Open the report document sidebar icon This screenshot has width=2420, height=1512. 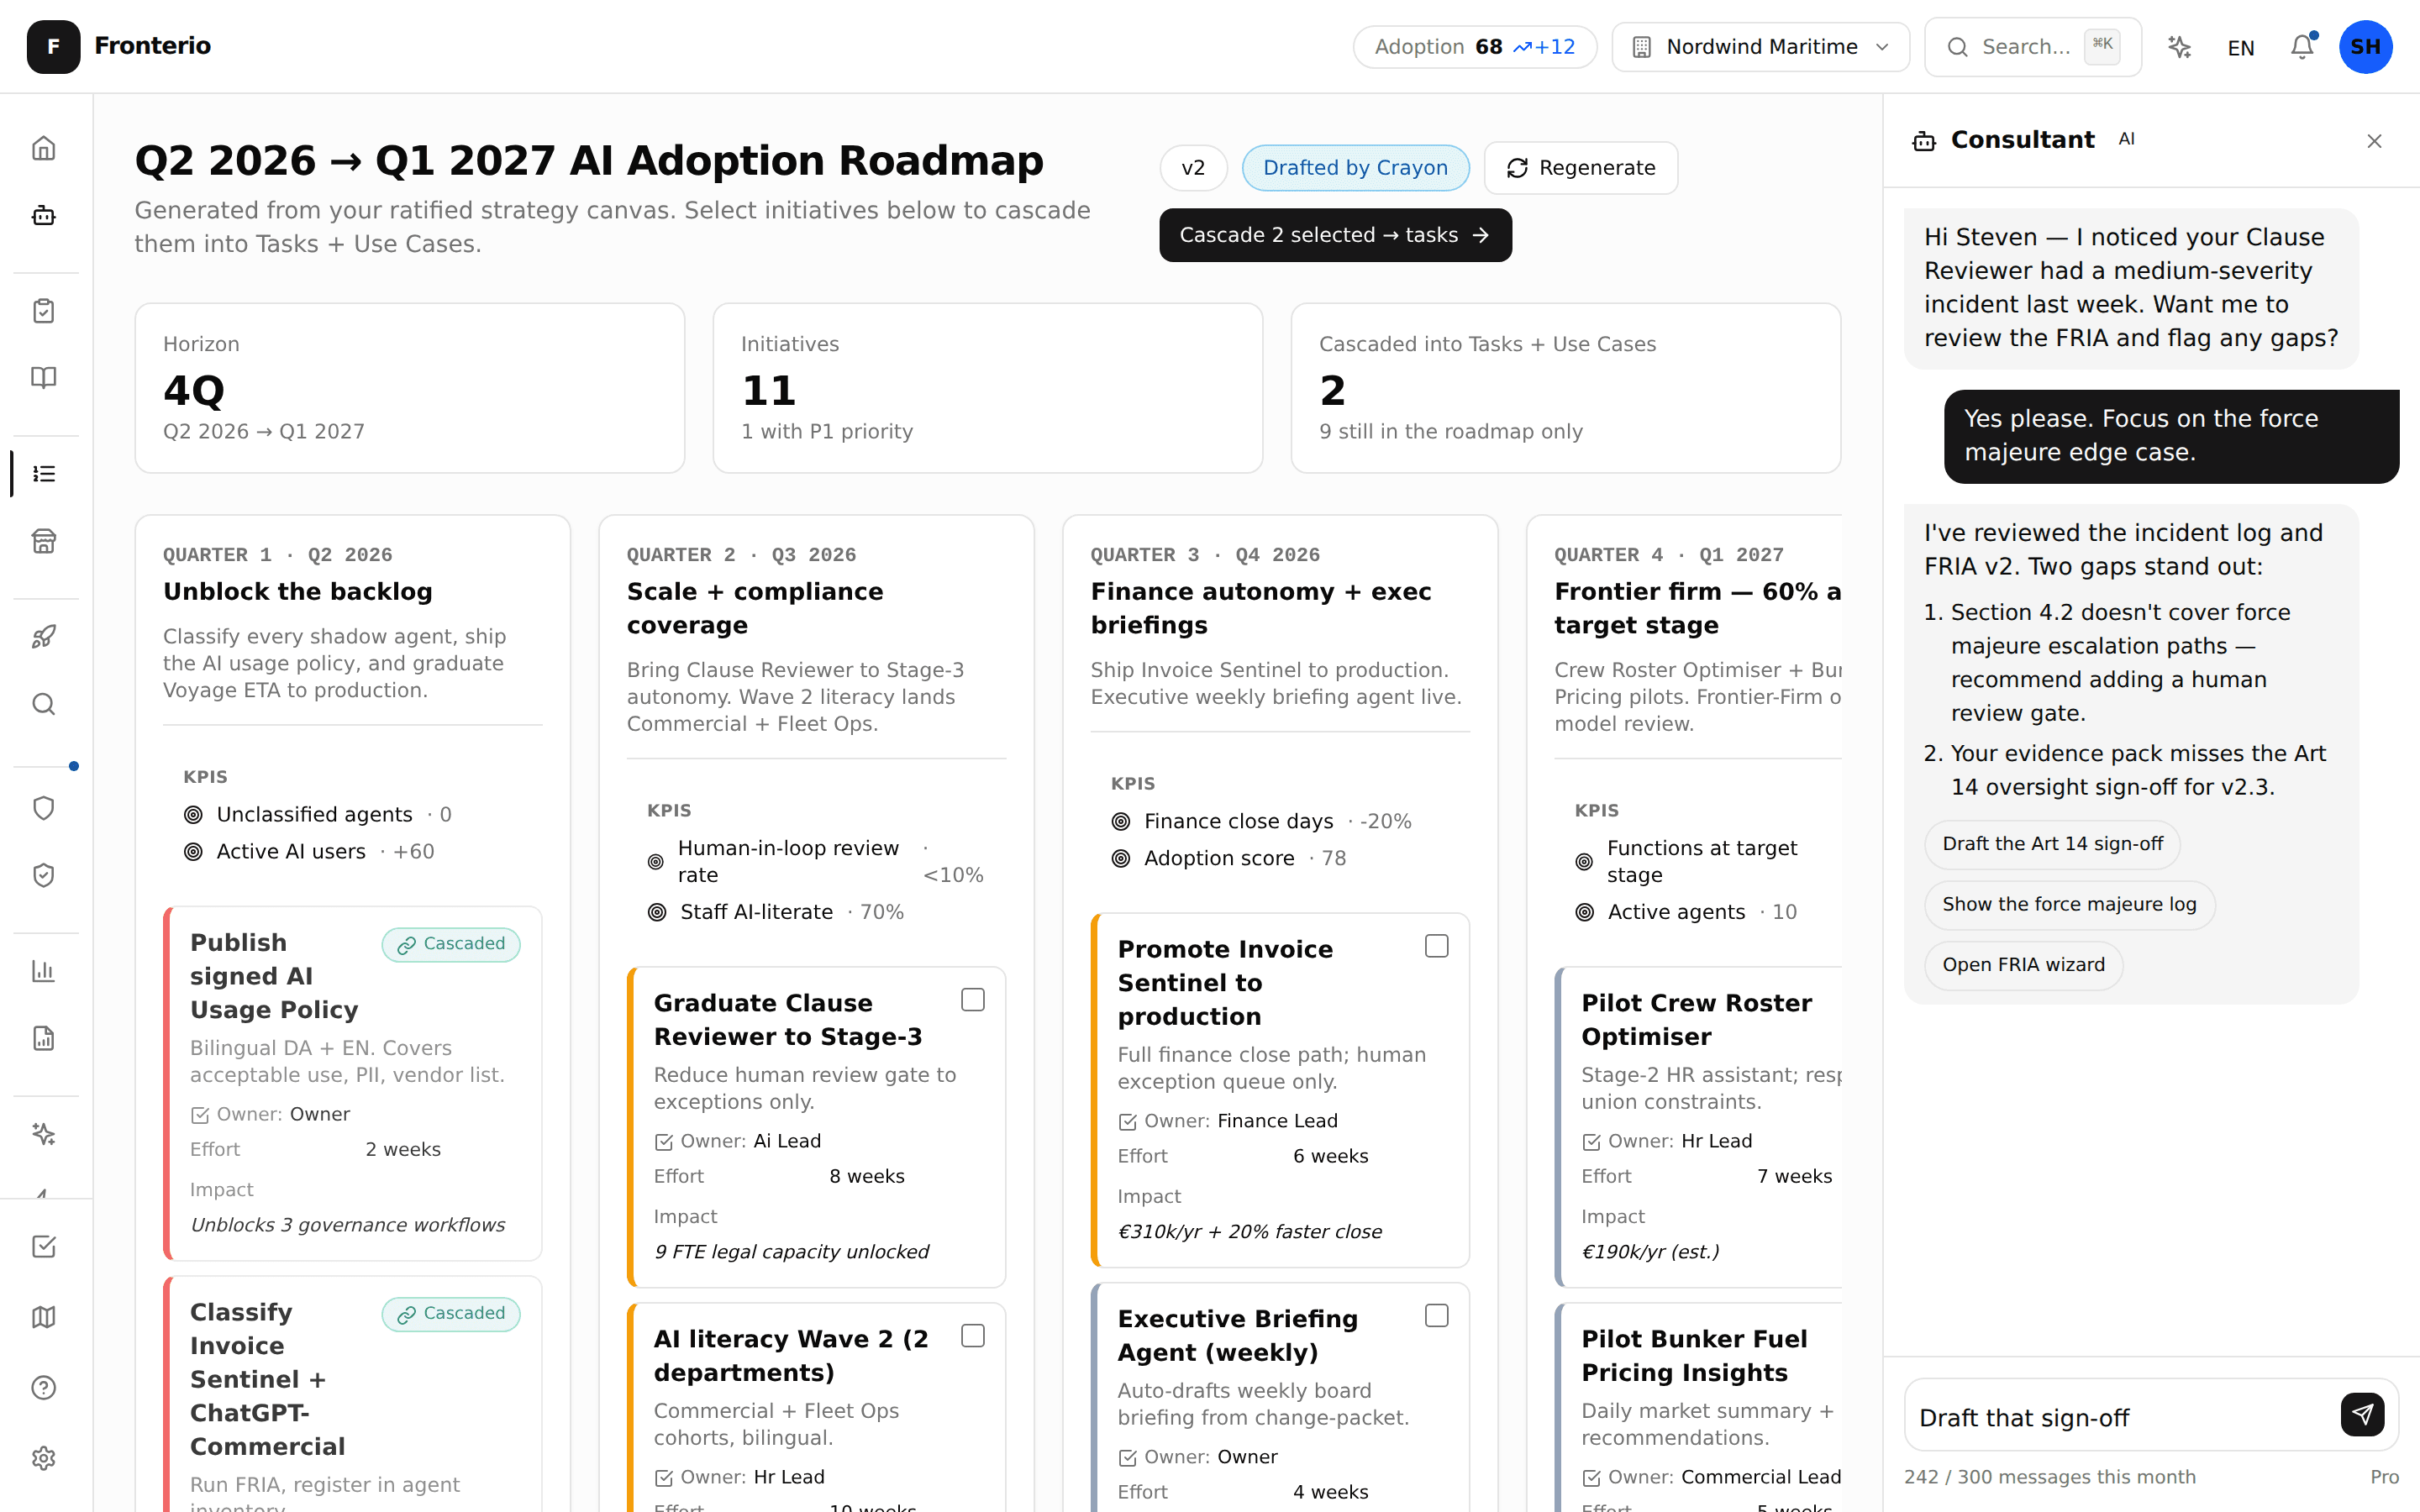[x=44, y=1038]
